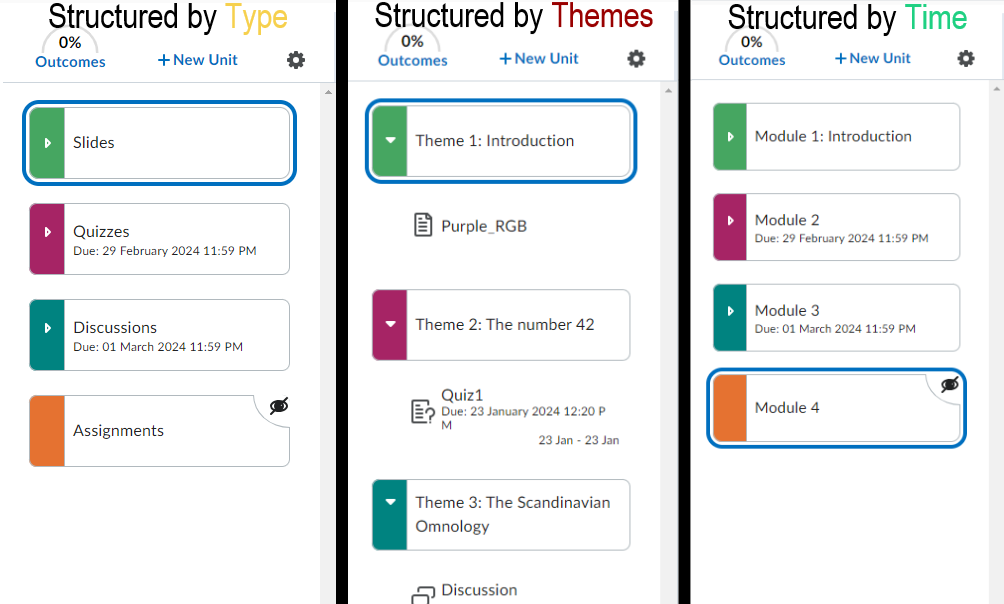1004x604 pixels.
Task: Collapse Theme 1: Introduction unit
Action: click(x=390, y=141)
